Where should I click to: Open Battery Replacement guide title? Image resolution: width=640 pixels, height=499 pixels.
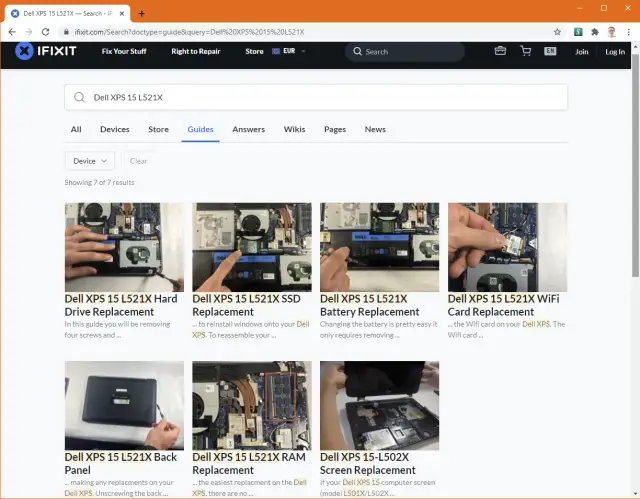(x=370, y=305)
